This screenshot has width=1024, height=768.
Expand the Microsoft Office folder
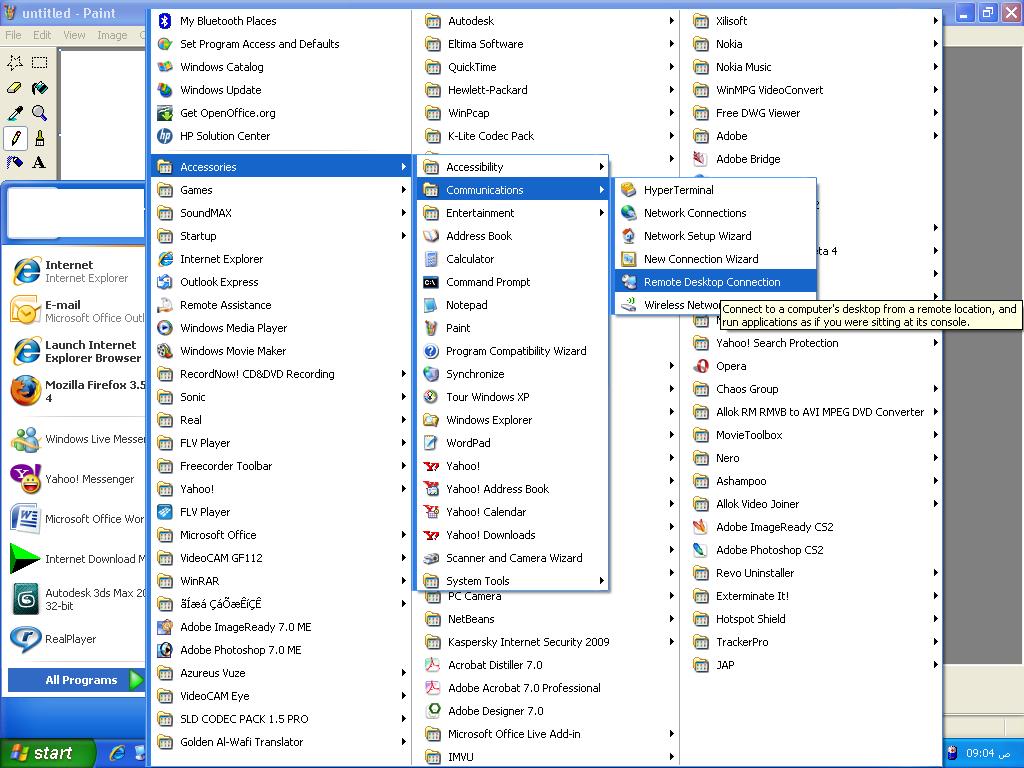281,535
